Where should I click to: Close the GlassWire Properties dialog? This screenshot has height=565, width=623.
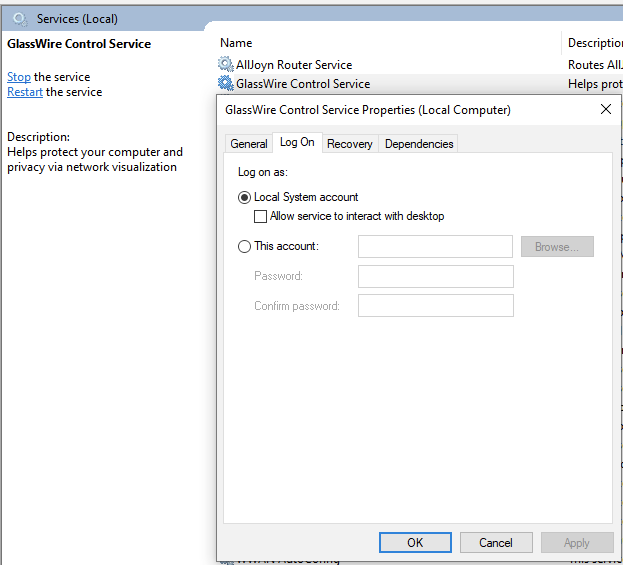click(x=606, y=109)
